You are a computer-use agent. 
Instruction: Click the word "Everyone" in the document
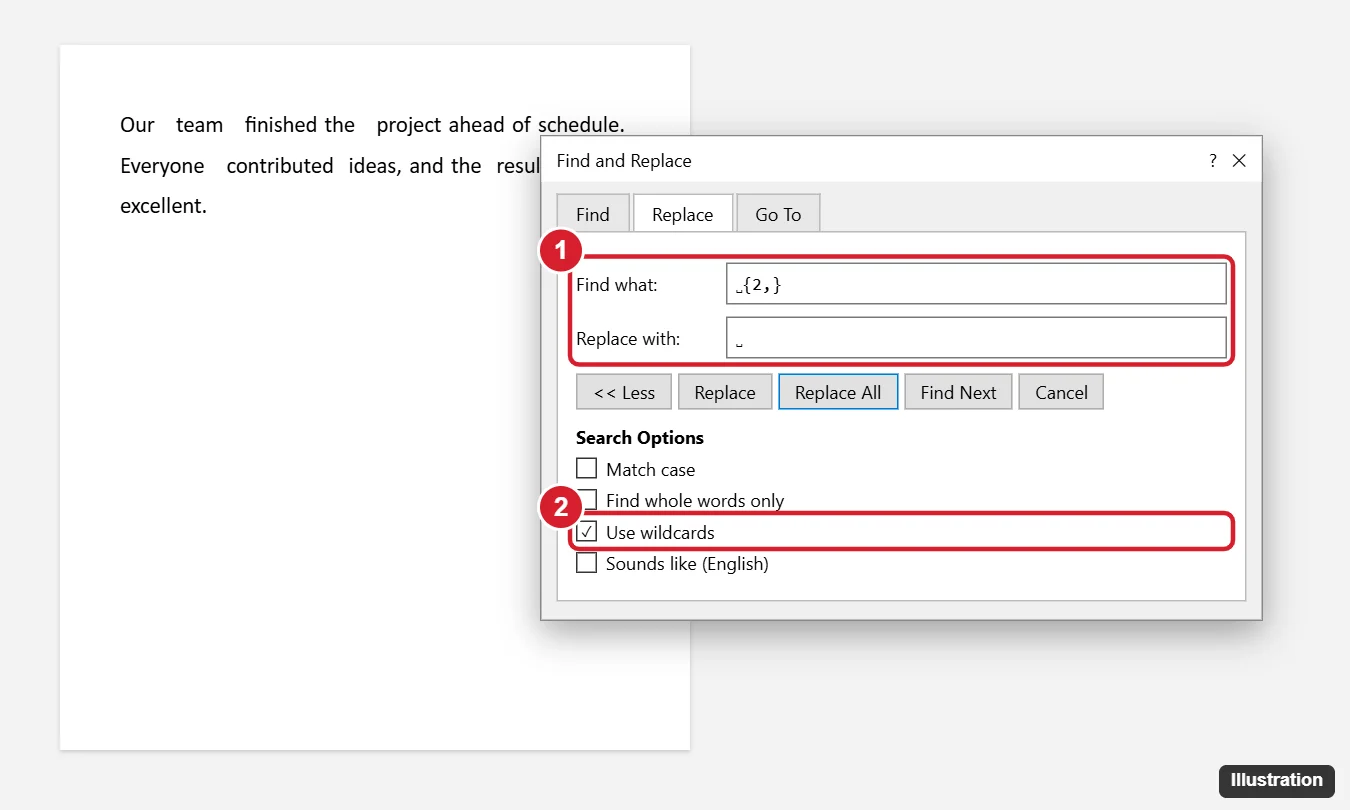tap(162, 166)
